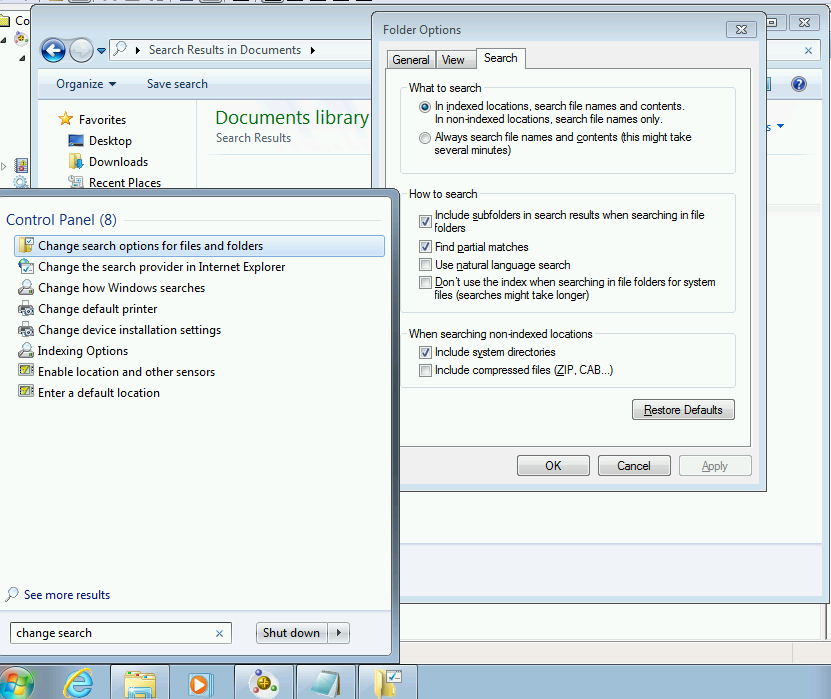Image resolution: width=831 pixels, height=699 pixels.
Task: Switch to the General tab
Action: tap(411, 60)
